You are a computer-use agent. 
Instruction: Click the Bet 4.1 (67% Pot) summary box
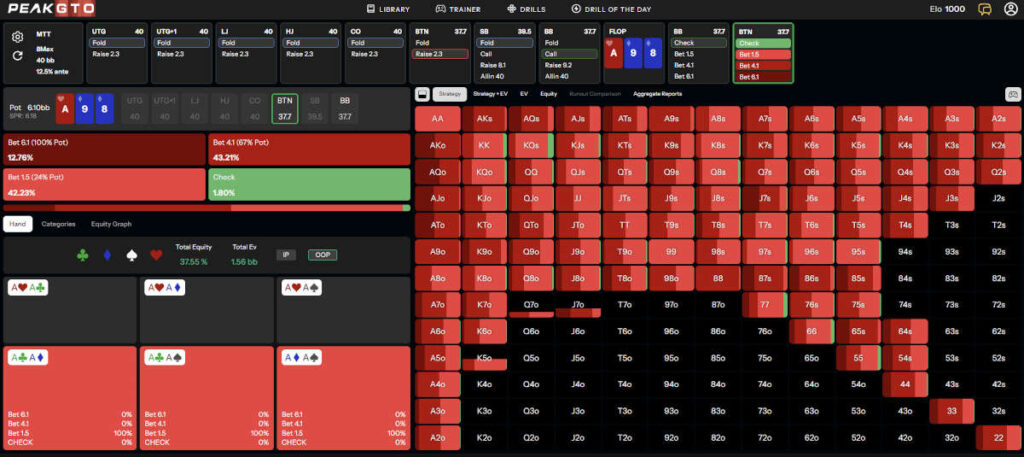coord(309,150)
